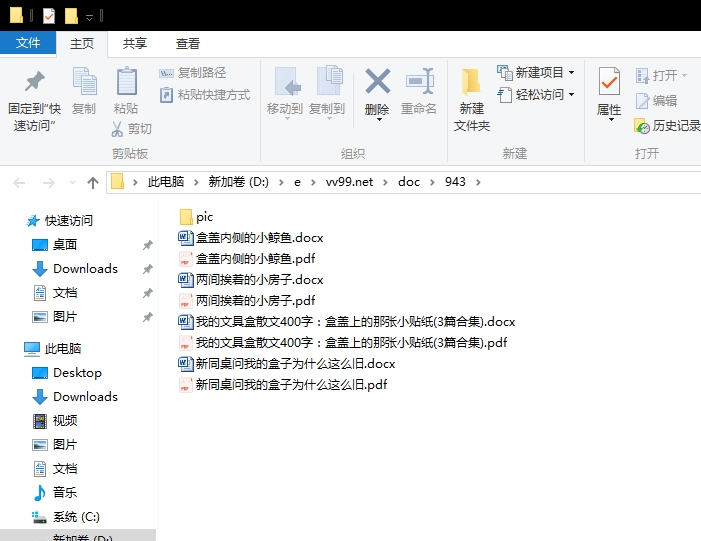Click the Paste (粘贴) clipboard icon
Image resolution: width=701 pixels, height=541 pixels.
pyautogui.click(x=127, y=81)
